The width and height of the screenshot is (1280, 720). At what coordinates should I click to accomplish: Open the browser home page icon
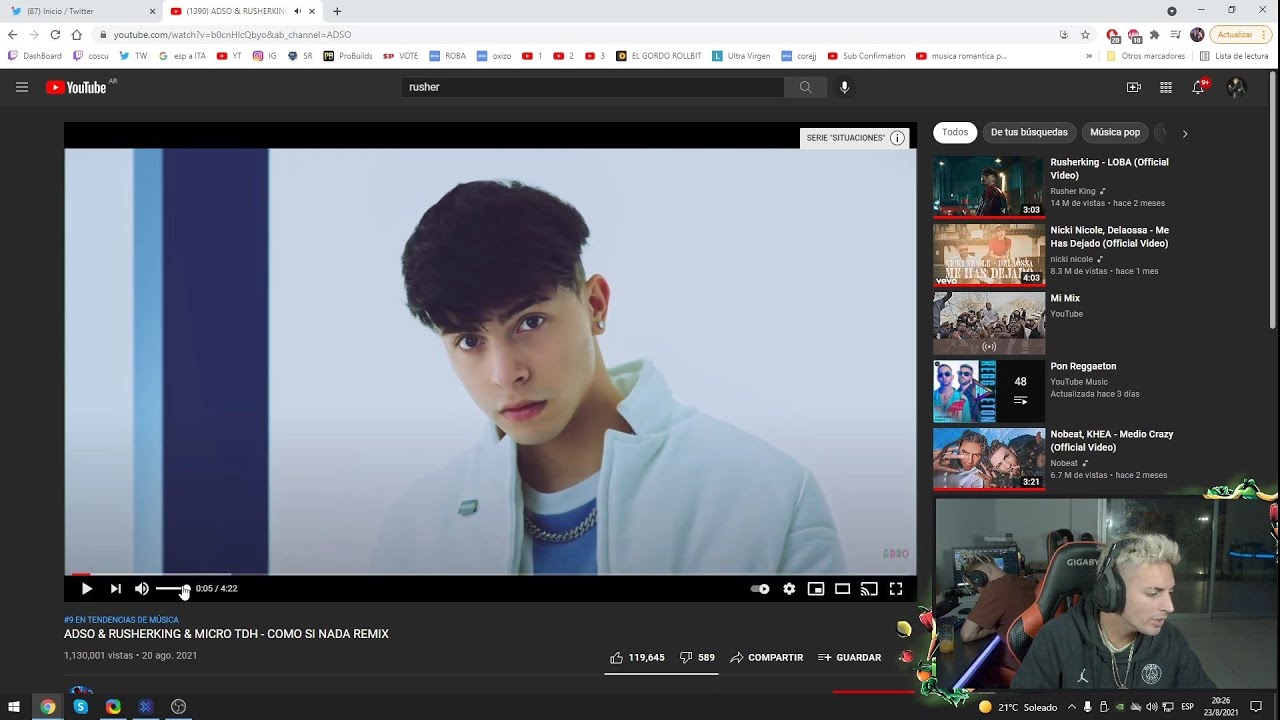(76, 34)
